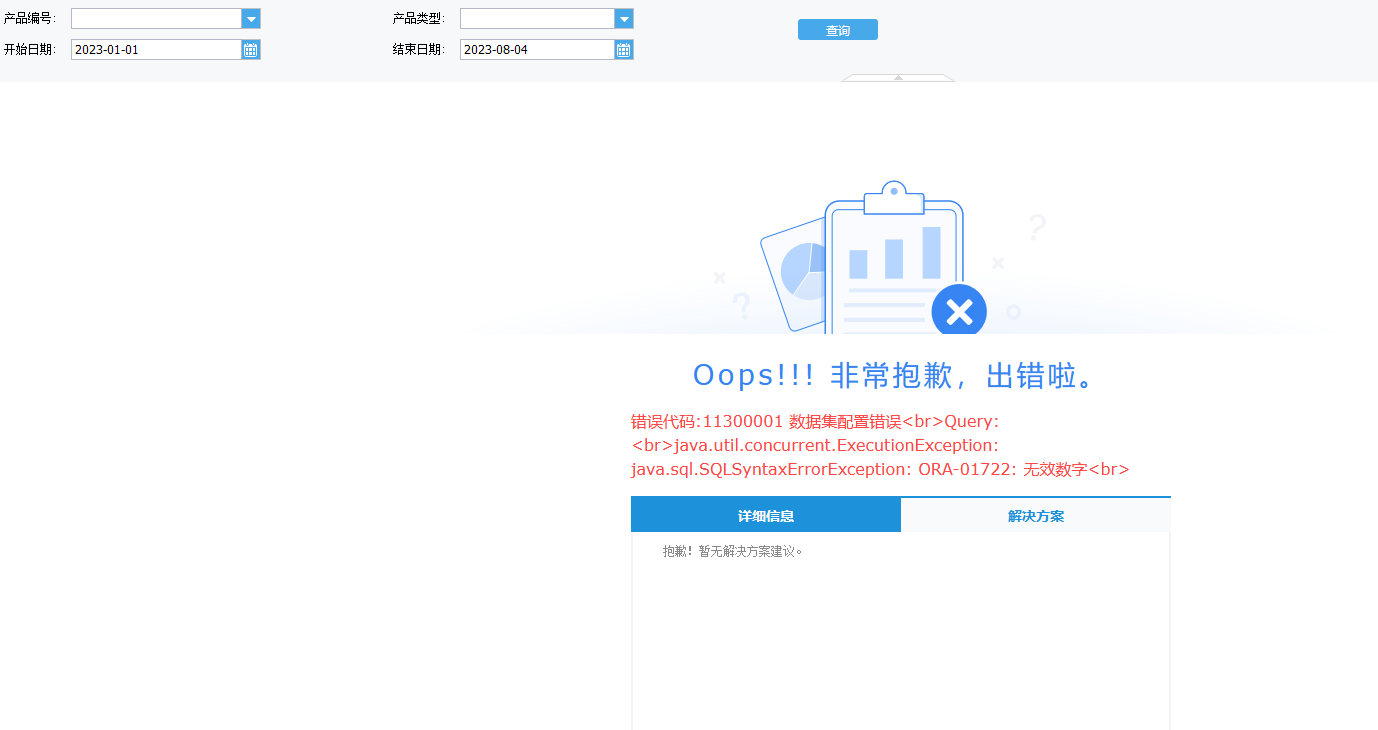
Task: Click the java.util.concurrent.ExecutionException line
Action: click(x=815, y=445)
